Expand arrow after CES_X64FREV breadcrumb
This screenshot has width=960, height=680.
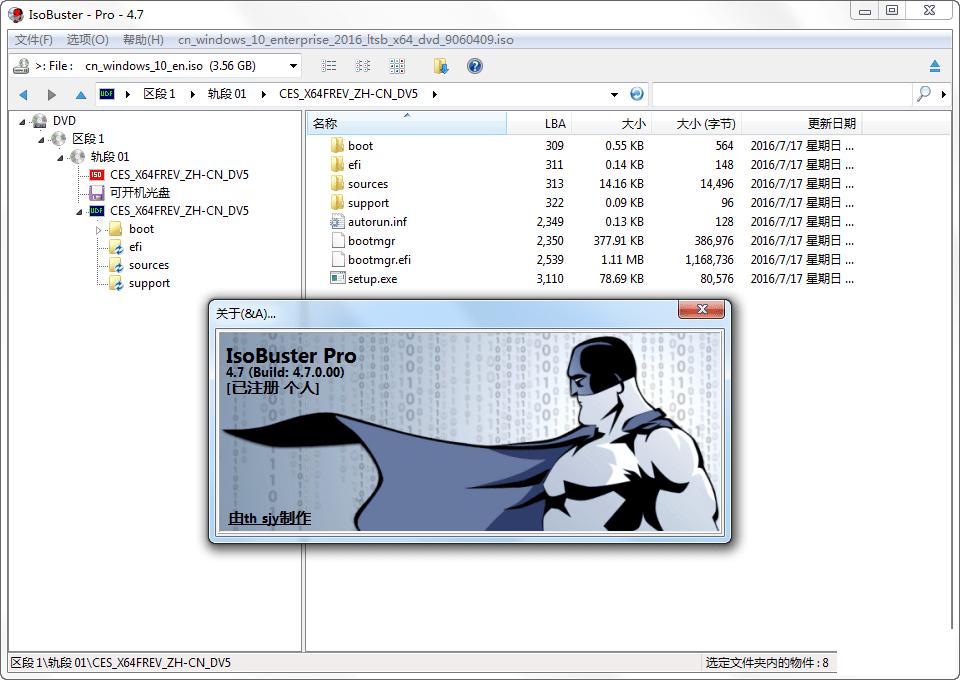coord(435,94)
